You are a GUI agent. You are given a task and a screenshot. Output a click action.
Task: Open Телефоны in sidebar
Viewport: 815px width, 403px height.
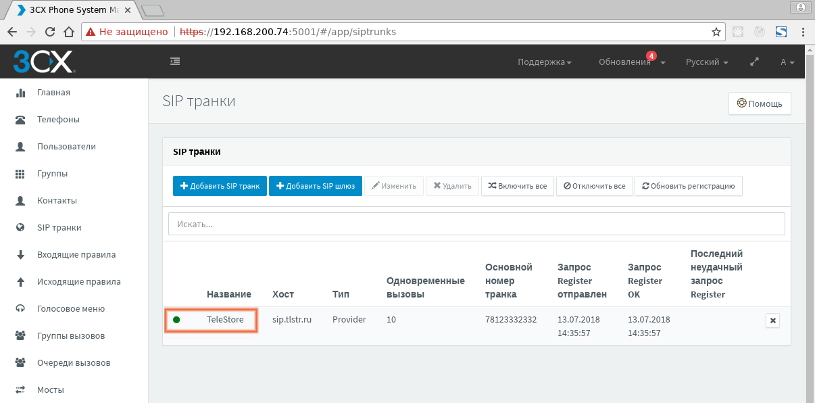[58, 120]
